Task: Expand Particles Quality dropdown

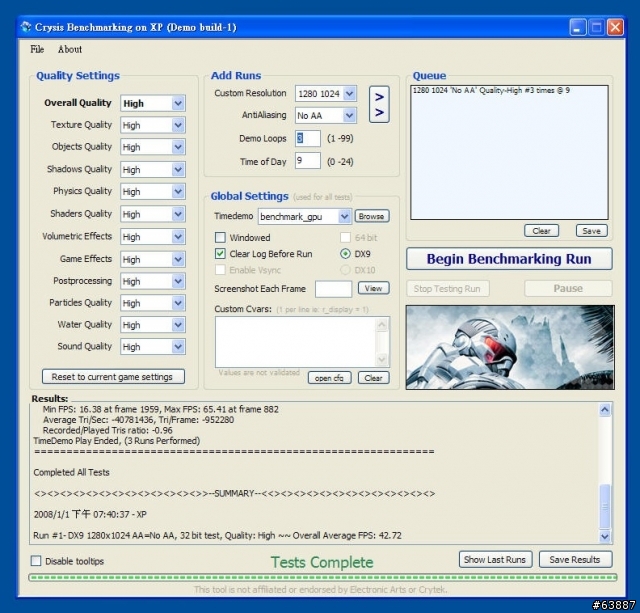Action: 178,303
